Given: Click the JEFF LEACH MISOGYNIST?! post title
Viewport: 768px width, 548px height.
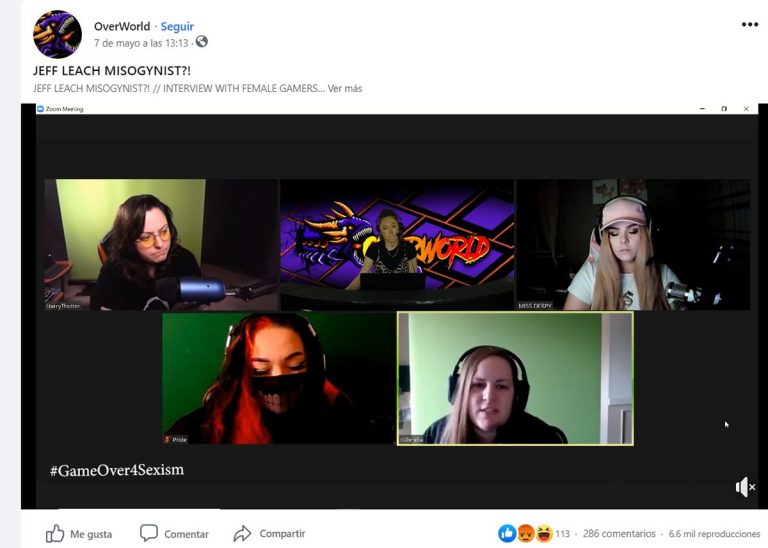Looking at the screenshot, I should (x=112, y=71).
